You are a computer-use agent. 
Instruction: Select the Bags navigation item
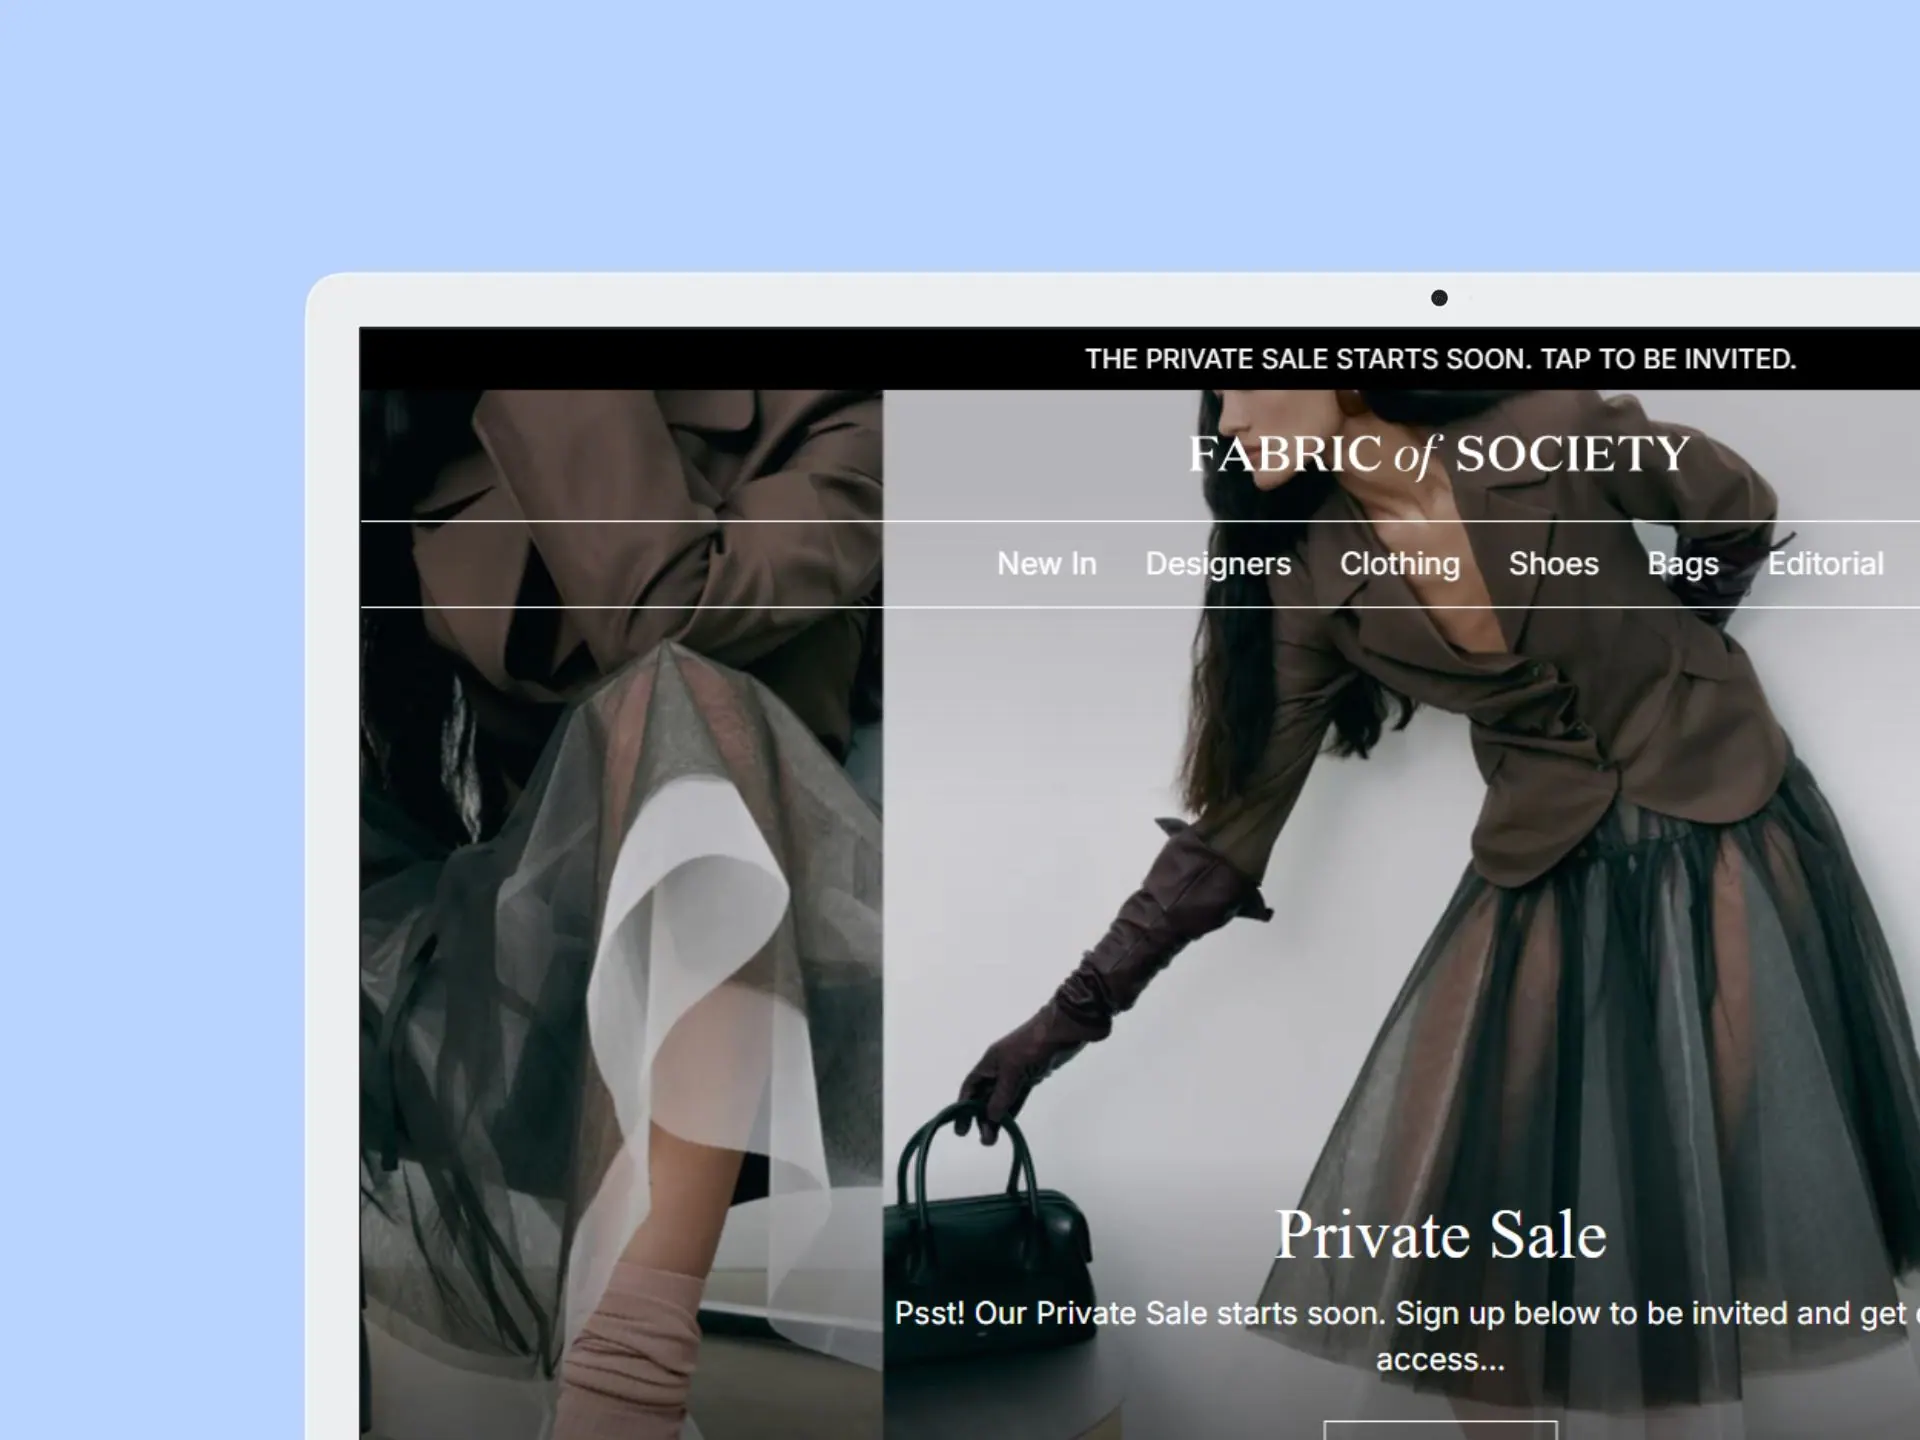pyautogui.click(x=1683, y=564)
